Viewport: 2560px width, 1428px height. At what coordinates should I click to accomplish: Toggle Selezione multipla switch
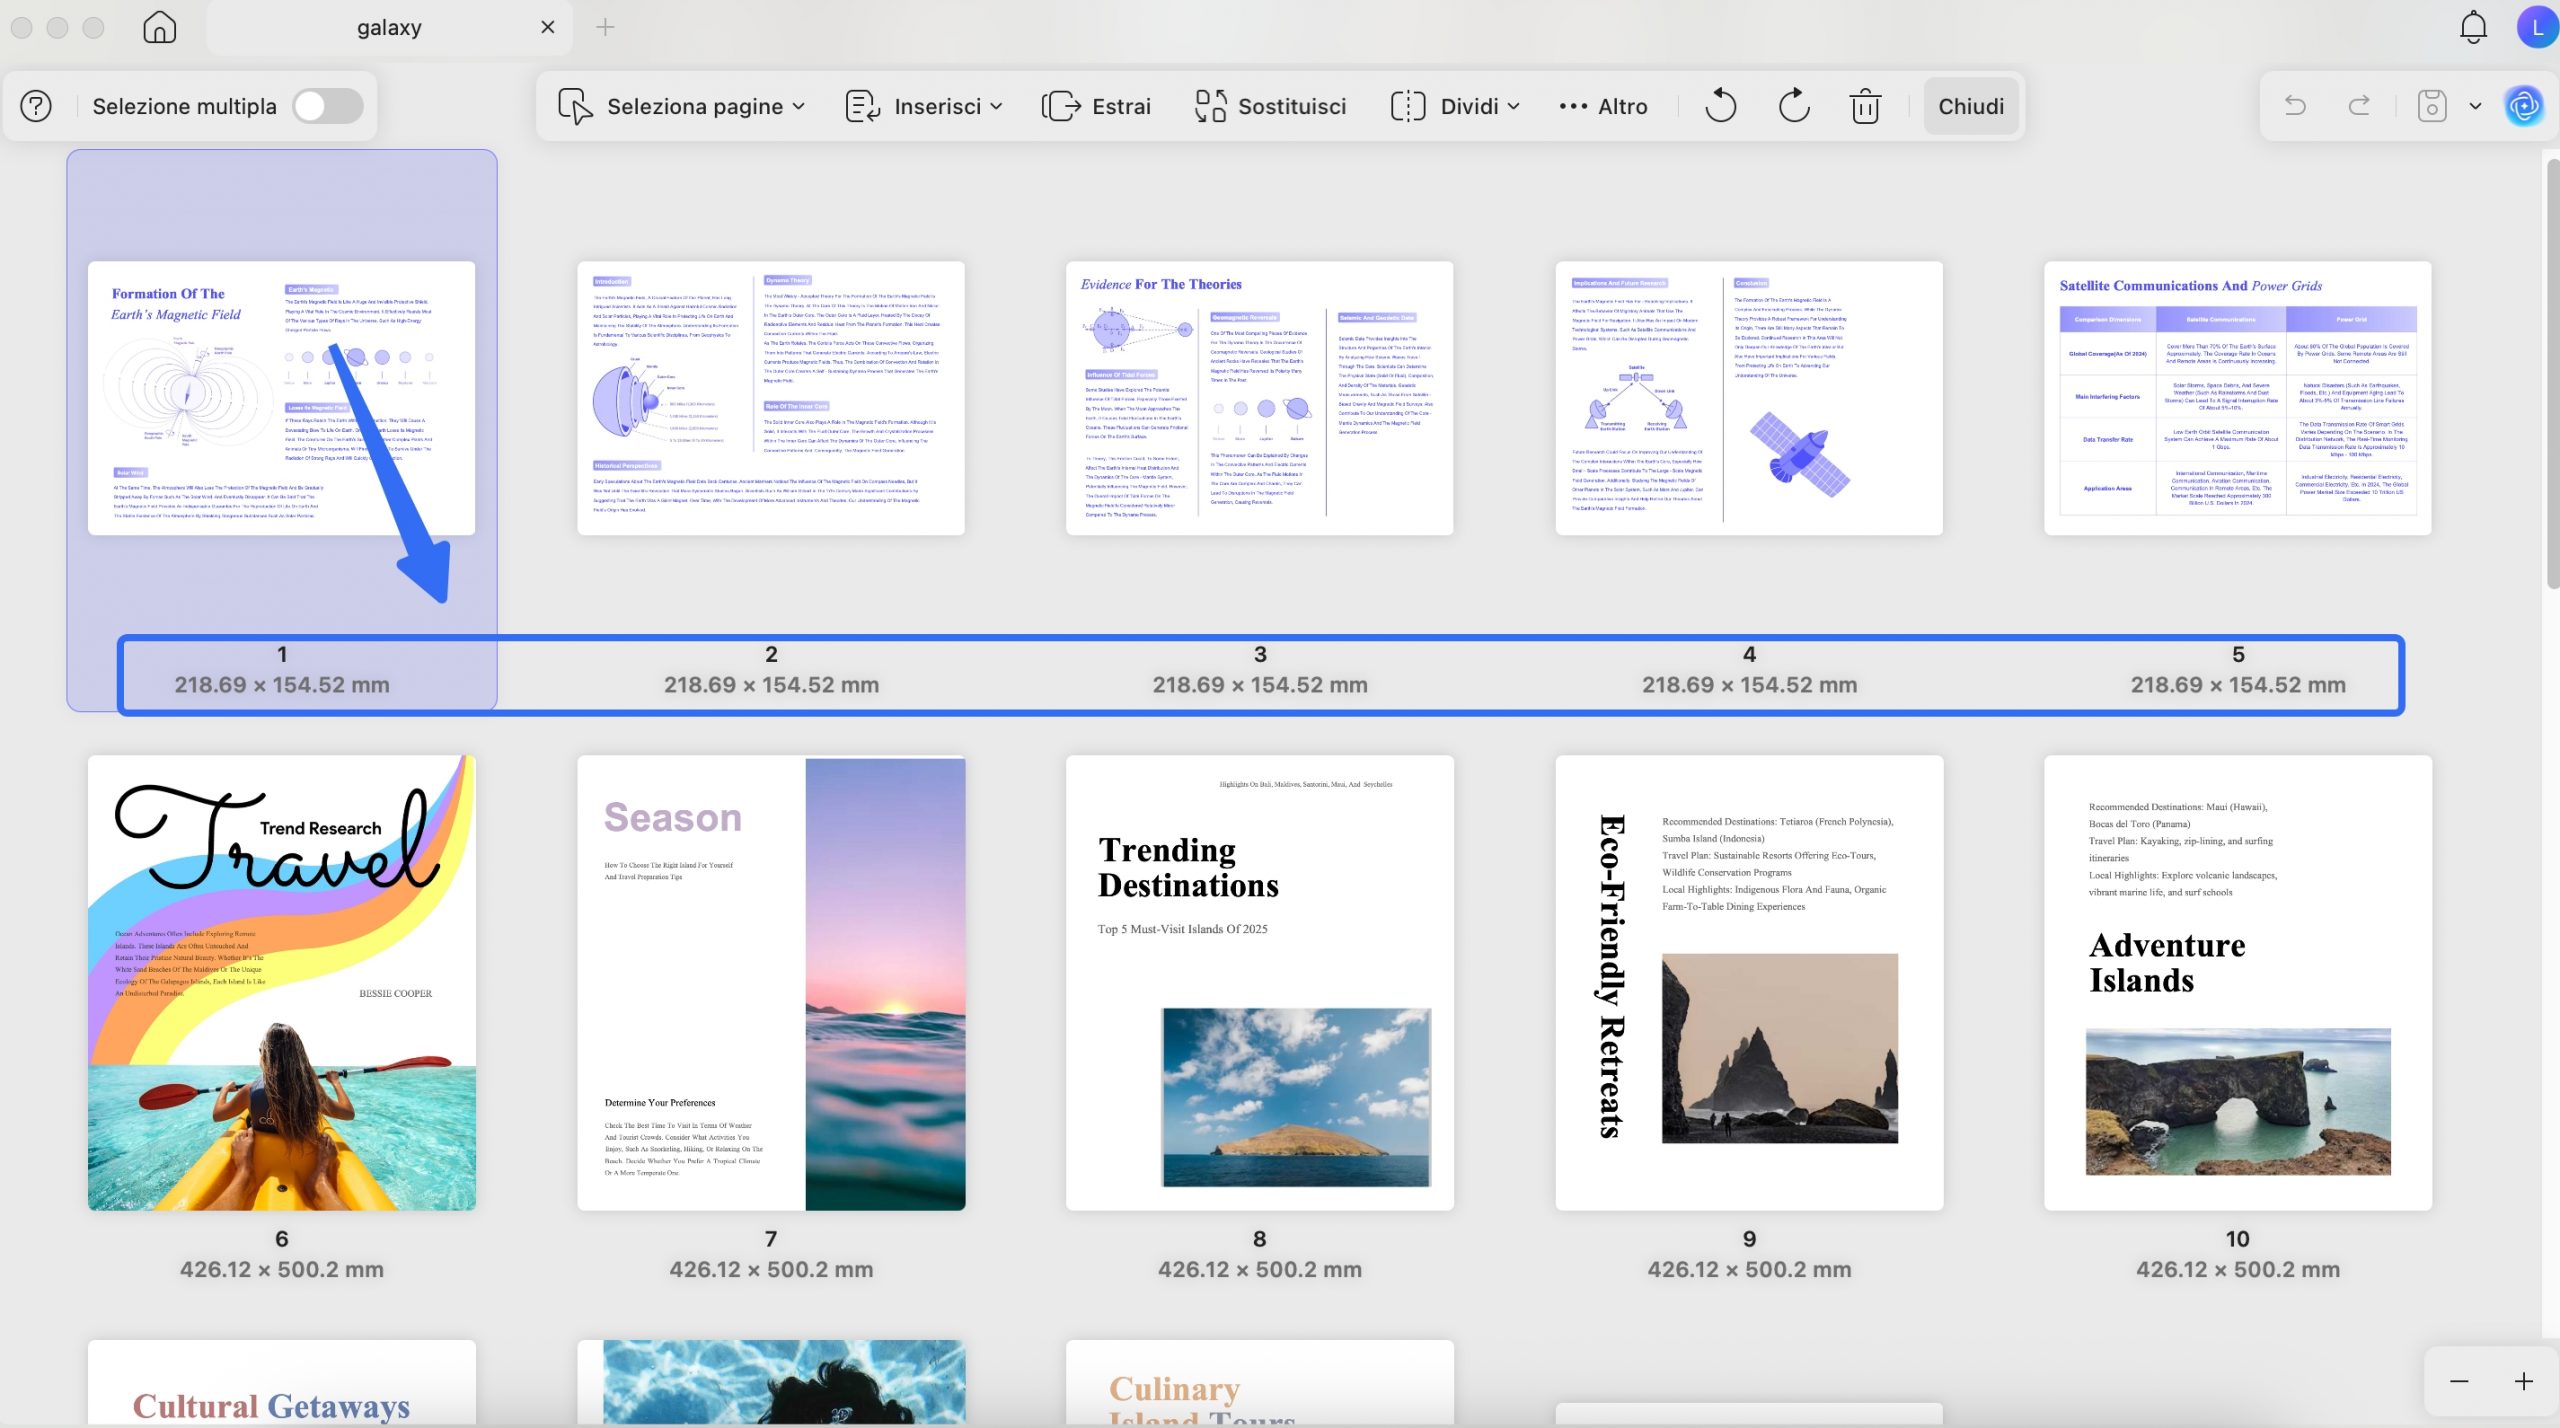[327, 106]
